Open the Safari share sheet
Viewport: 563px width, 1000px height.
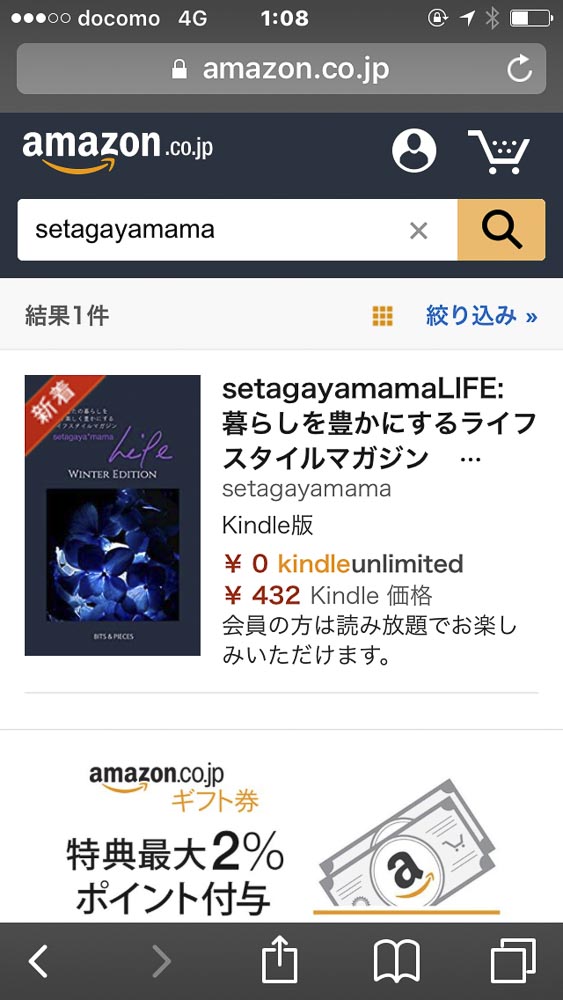[x=279, y=959]
